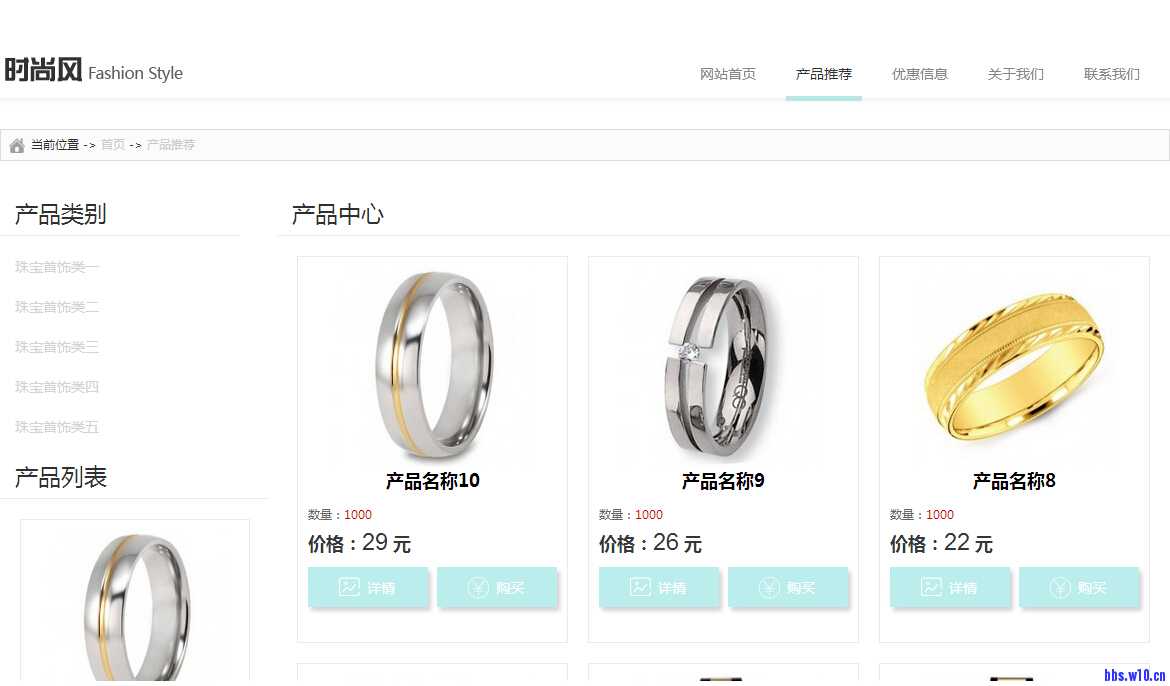
Task: Open the 关于我们 page
Action: 1016,74
